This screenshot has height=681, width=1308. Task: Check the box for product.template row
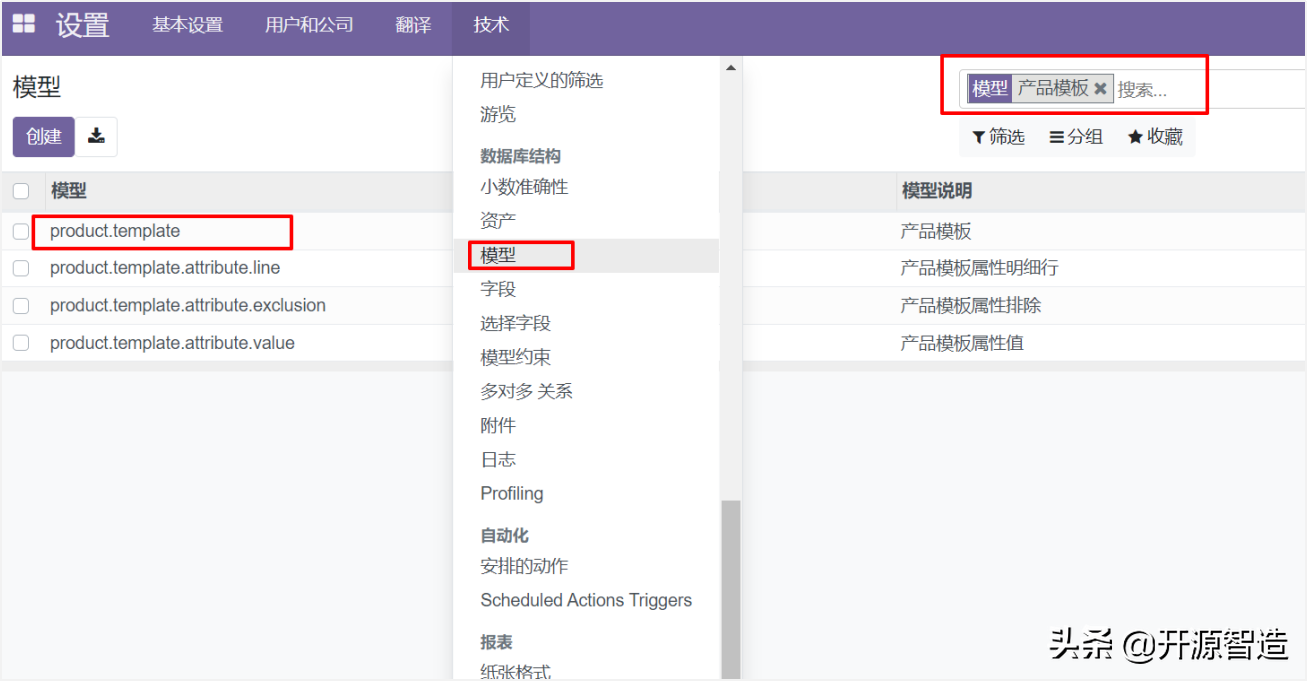pyautogui.click(x=21, y=231)
